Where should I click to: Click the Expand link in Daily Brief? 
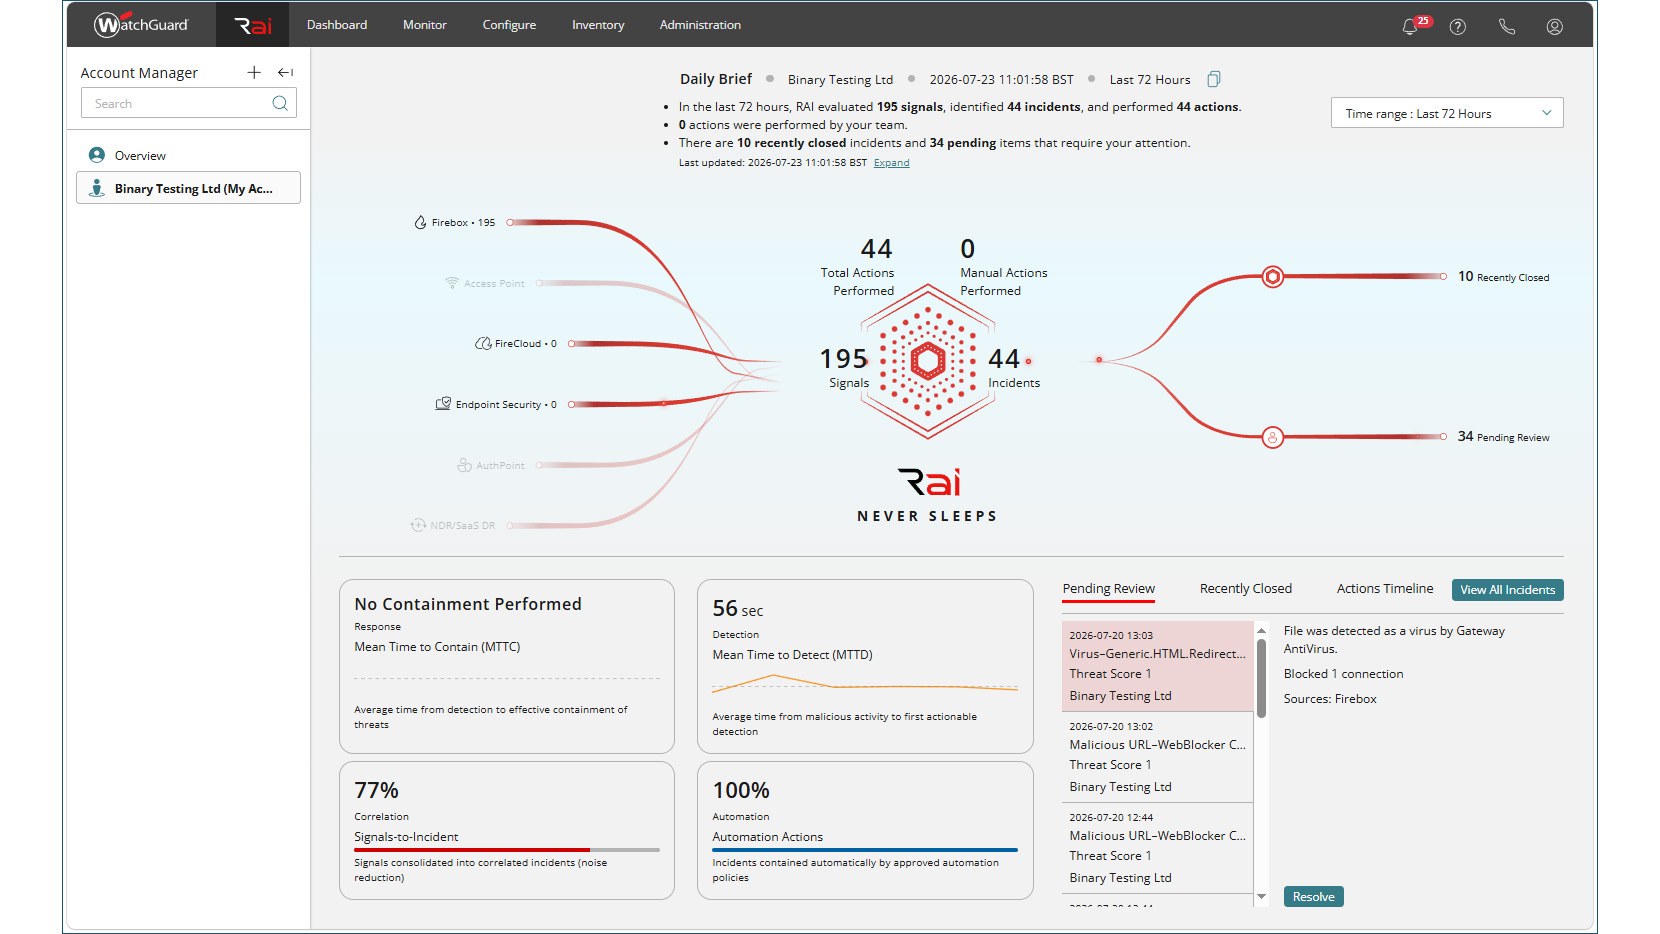891,163
